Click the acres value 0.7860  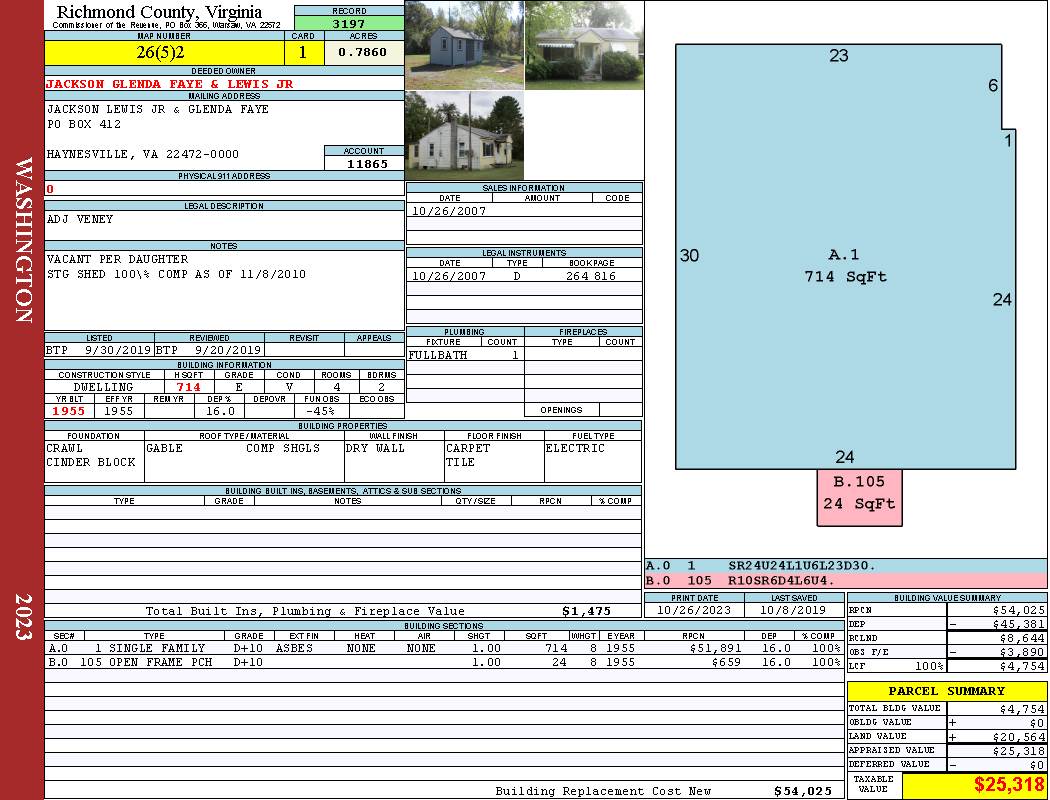(362, 52)
